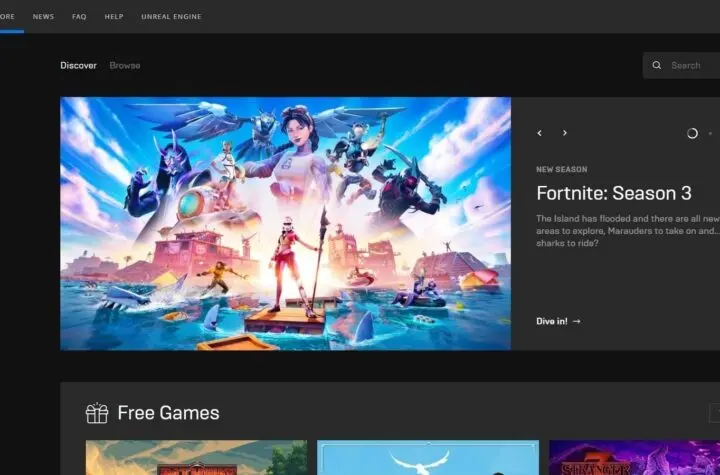The image size is (720, 475).
Task: Select the Store tab
Action: coord(7,17)
